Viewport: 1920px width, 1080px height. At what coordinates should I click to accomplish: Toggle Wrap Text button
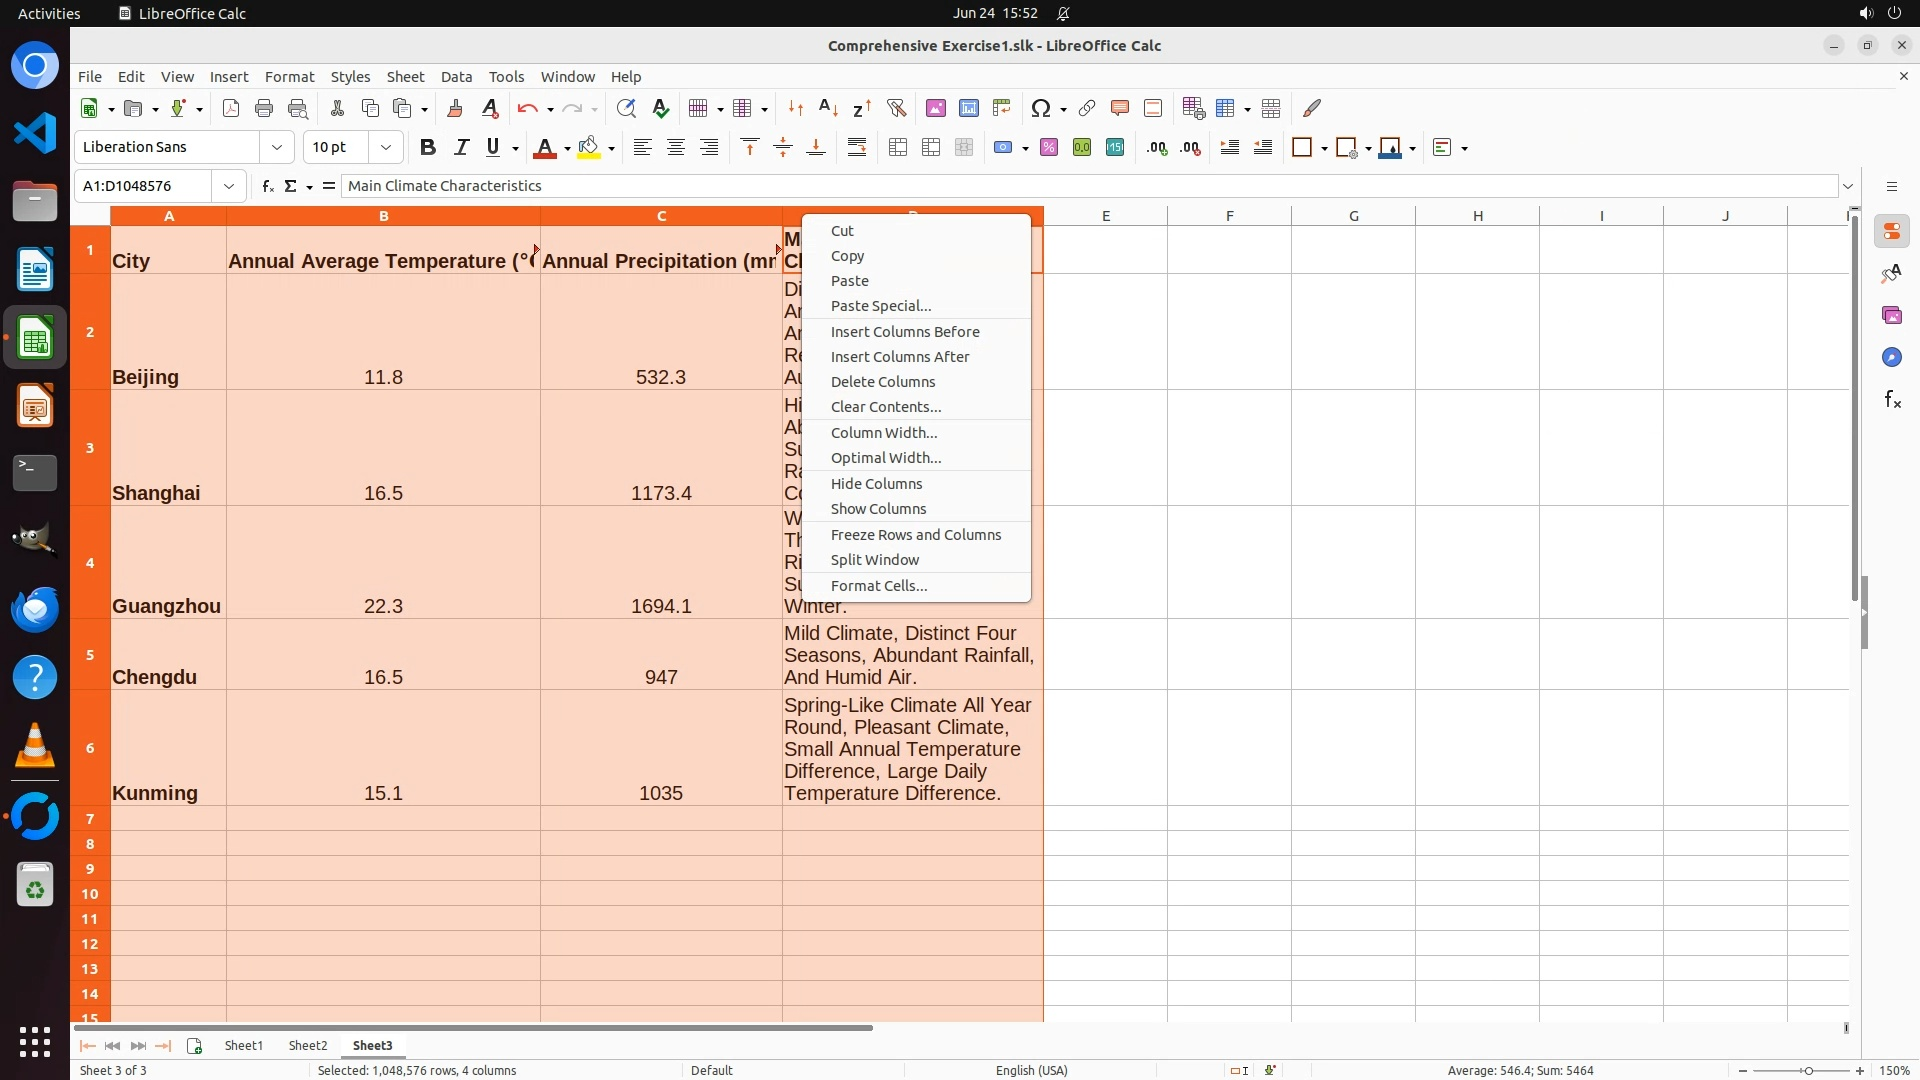click(x=857, y=147)
